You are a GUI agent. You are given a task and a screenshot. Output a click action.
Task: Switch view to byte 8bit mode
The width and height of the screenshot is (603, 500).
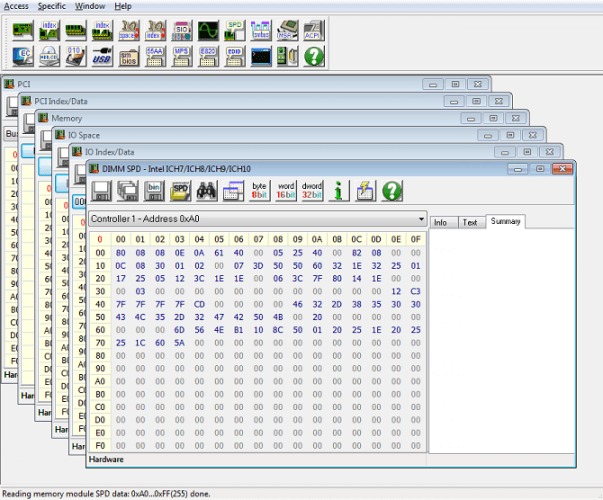point(259,190)
